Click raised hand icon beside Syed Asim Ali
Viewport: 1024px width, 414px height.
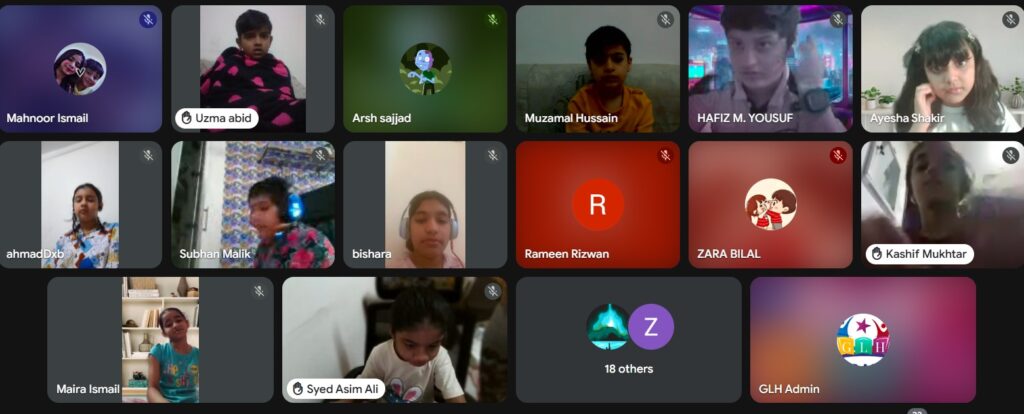298,389
